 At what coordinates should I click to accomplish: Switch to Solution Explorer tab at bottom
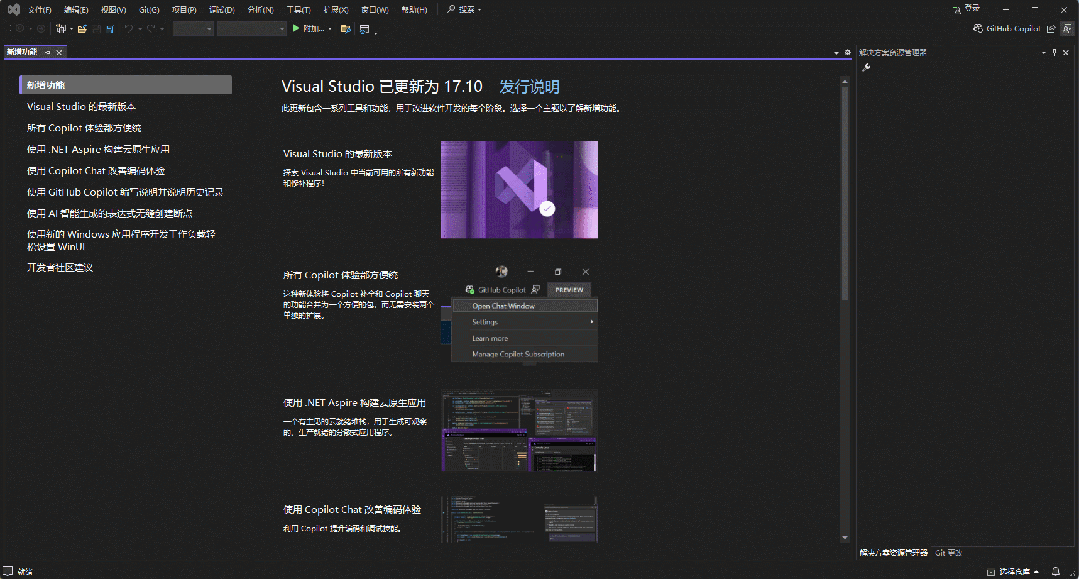pyautogui.click(x=893, y=553)
